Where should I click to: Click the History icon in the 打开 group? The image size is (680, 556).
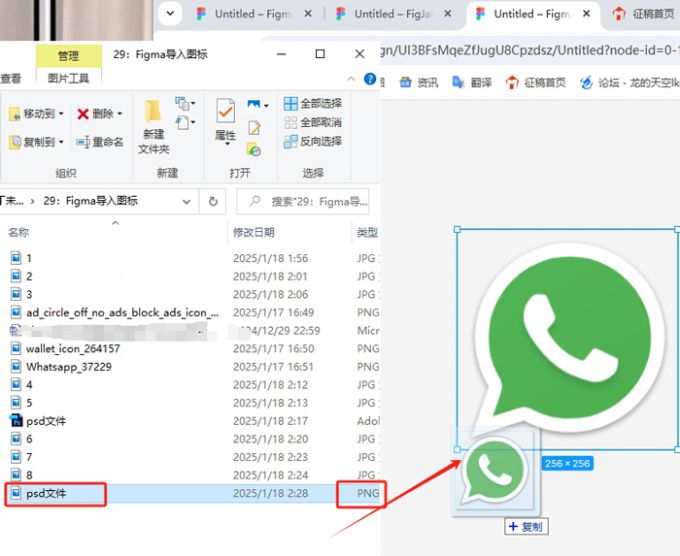254,149
